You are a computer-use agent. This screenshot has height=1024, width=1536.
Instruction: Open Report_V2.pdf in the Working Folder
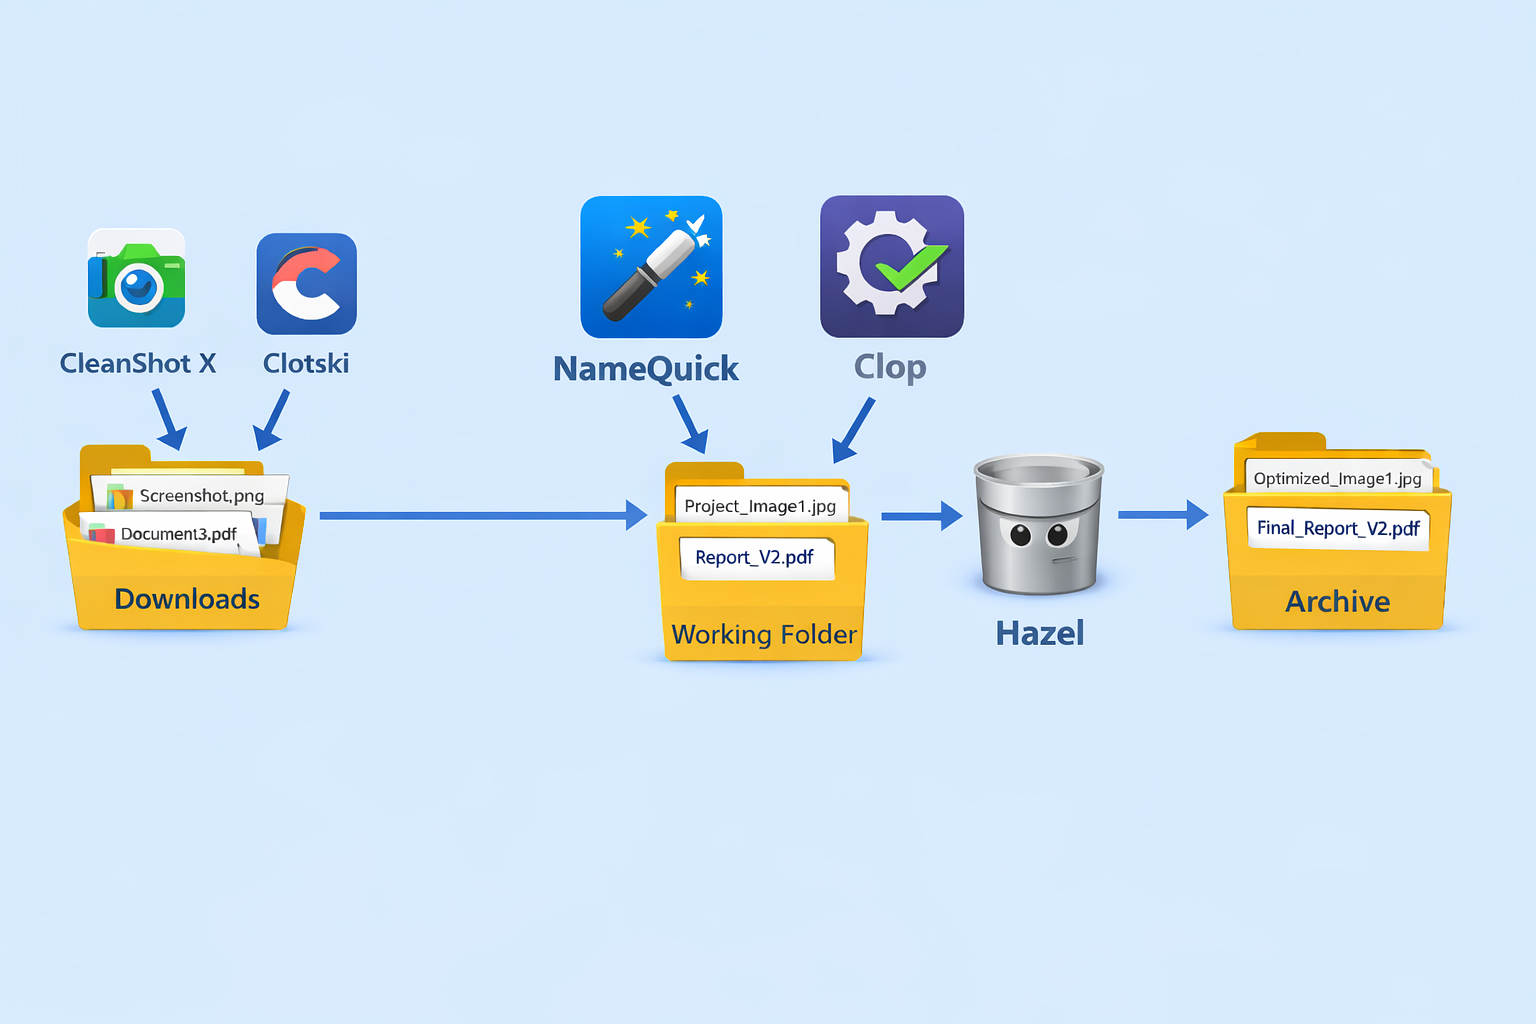click(757, 558)
